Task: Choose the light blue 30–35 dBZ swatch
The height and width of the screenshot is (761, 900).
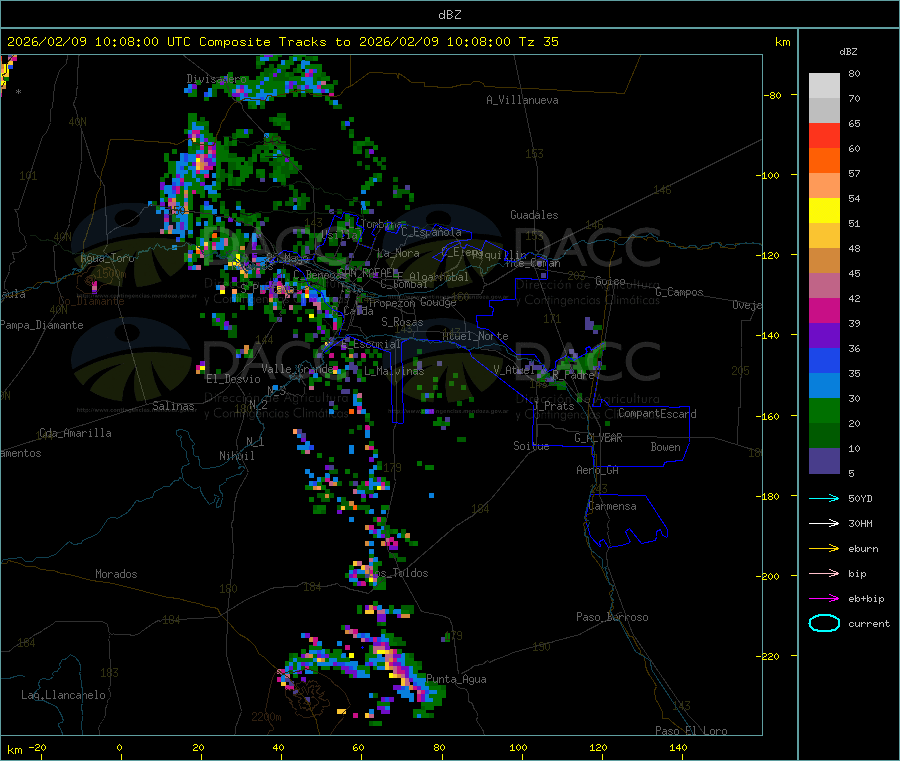Action: 824,386
